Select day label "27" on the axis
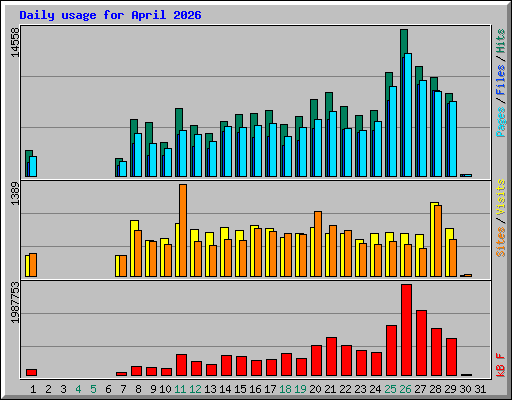Viewport: 512px width, 400px height. click(420, 389)
